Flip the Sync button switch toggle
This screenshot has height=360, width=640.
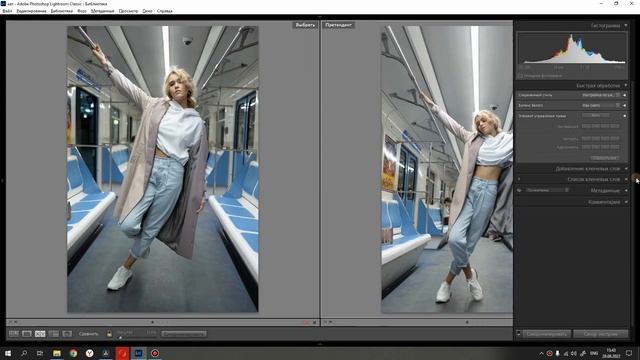(x=518, y=334)
